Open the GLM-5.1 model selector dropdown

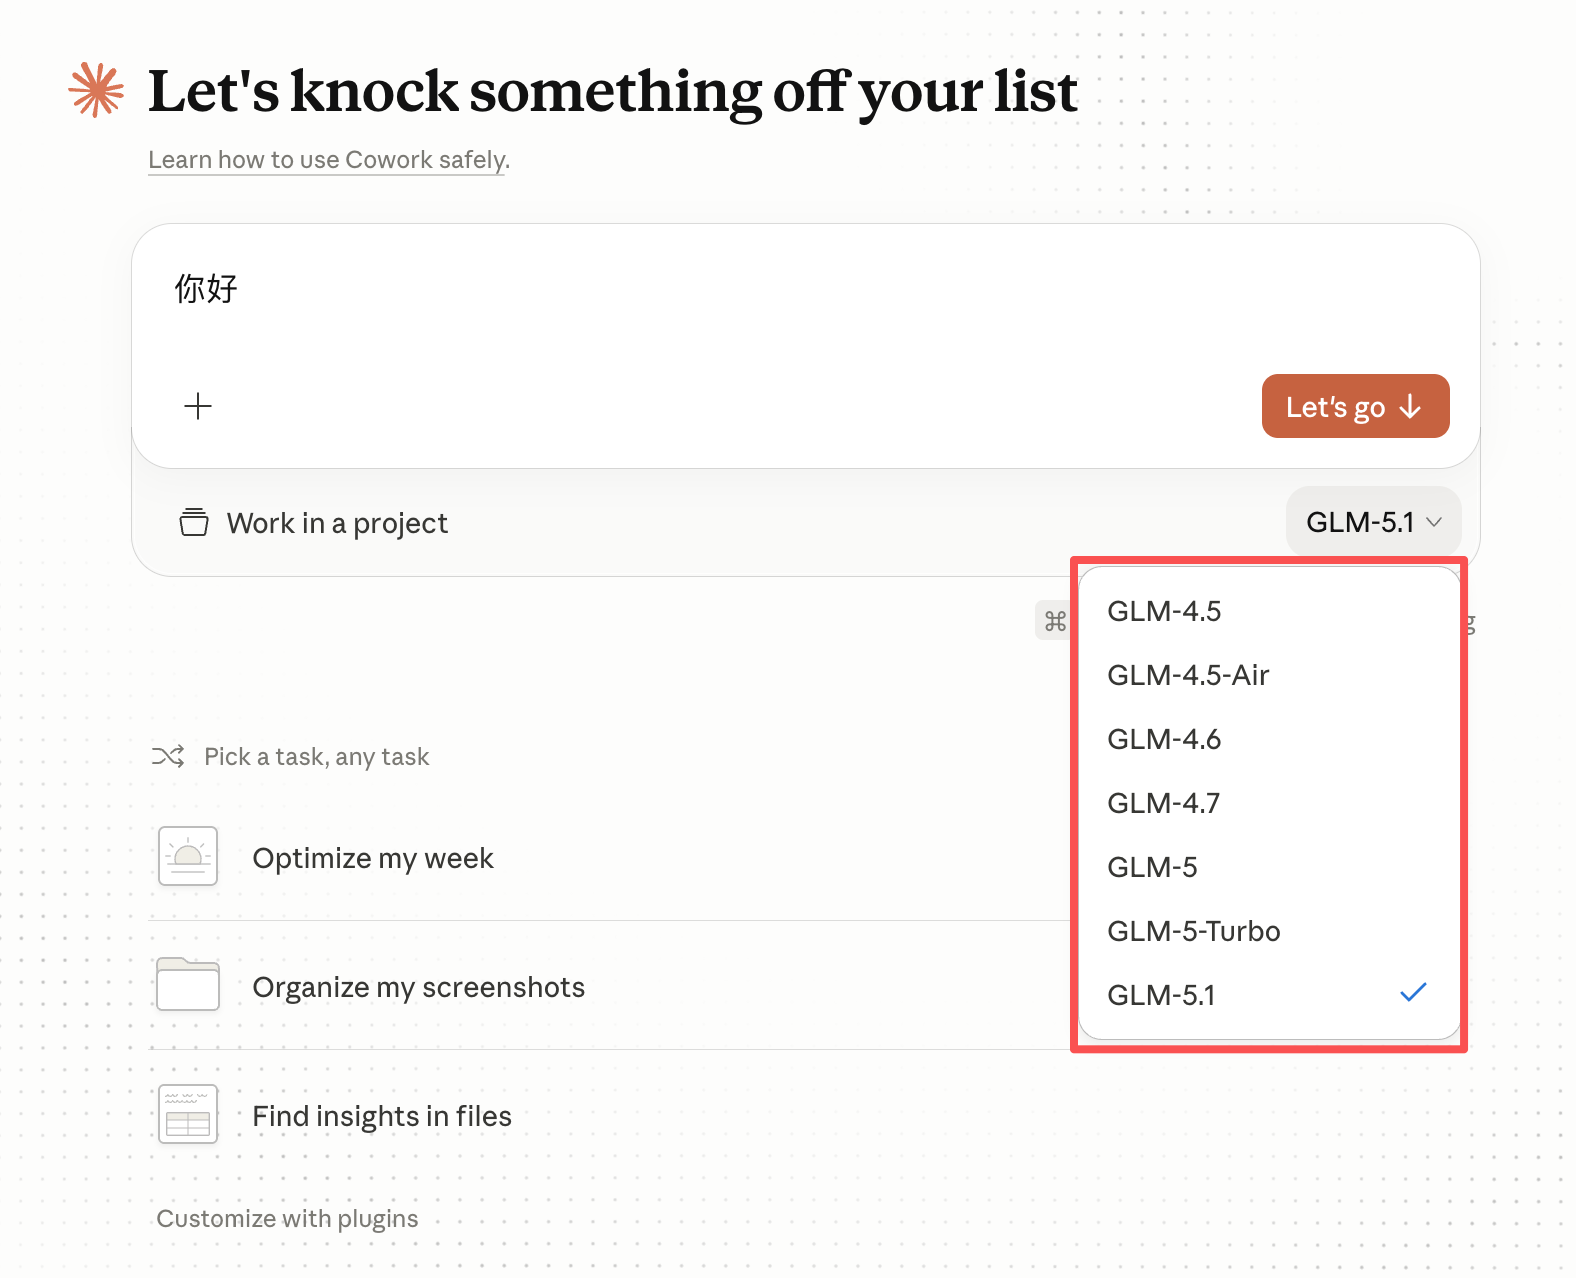[1373, 522]
